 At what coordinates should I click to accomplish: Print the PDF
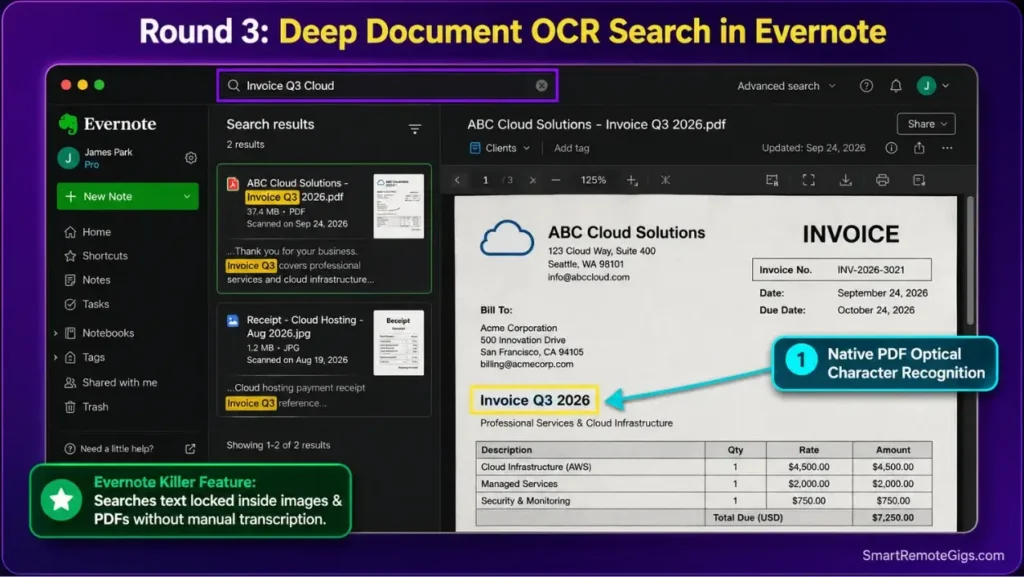click(882, 180)
